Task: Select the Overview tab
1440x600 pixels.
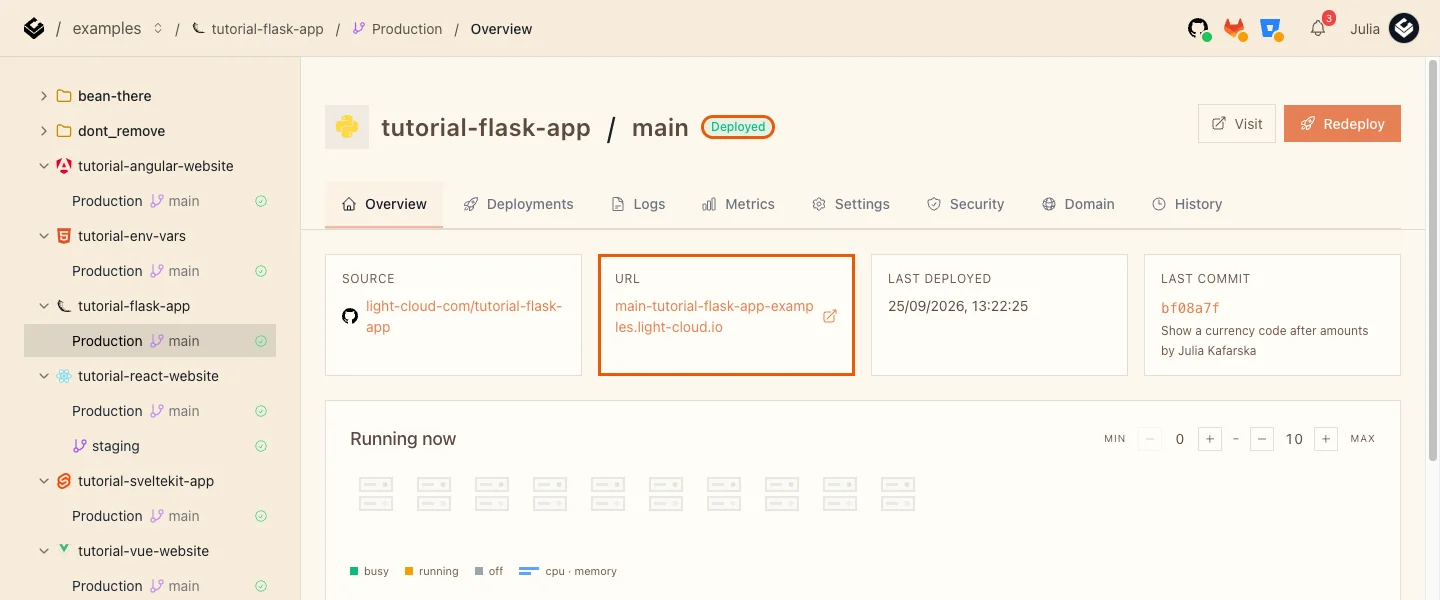Action: pyautogui.click(x=384, y=204)
